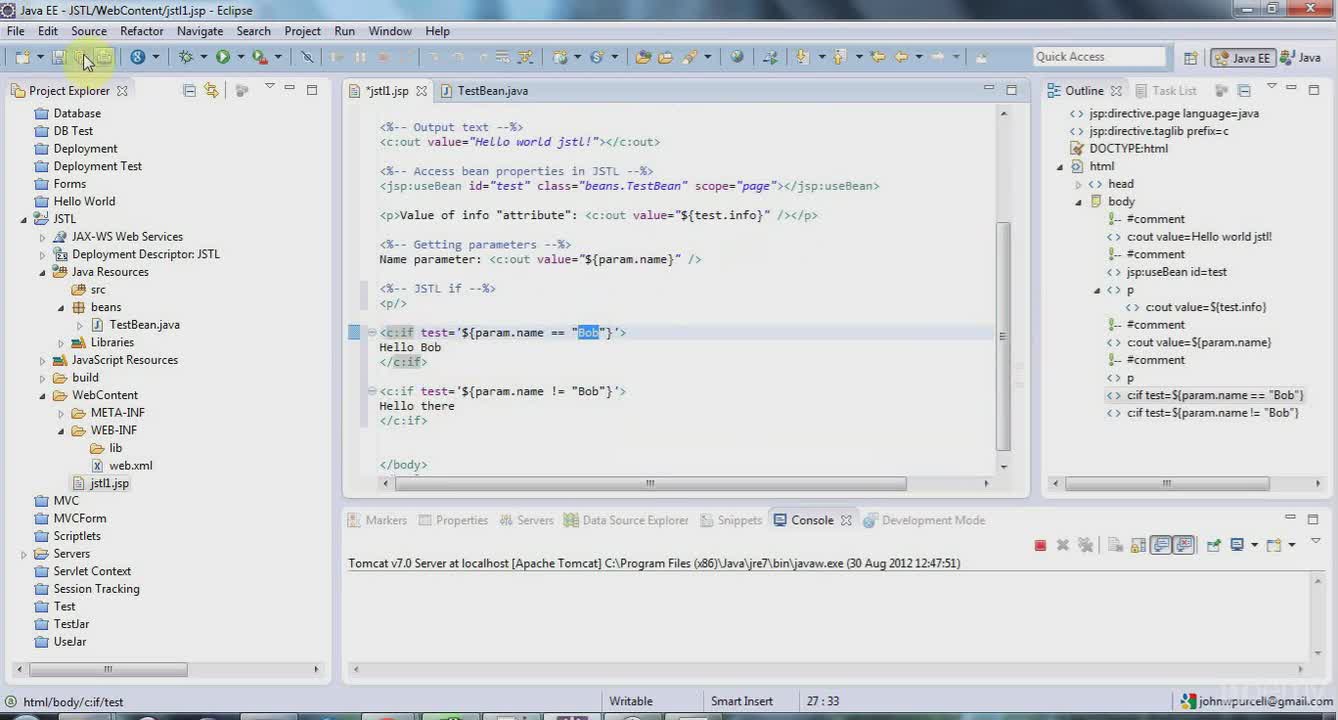The width and height of the screenshot is (1338, 720).
Task: Click the Previous Annotation icon
Action: click(x=838, y=57)
